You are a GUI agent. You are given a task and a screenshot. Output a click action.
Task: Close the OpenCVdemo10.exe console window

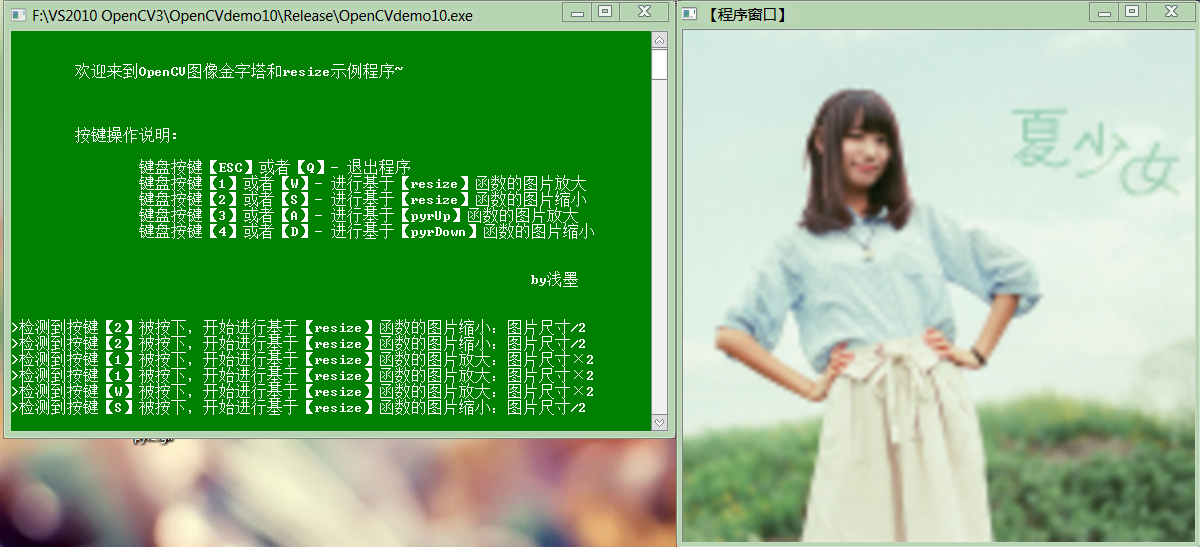[646, 11]
